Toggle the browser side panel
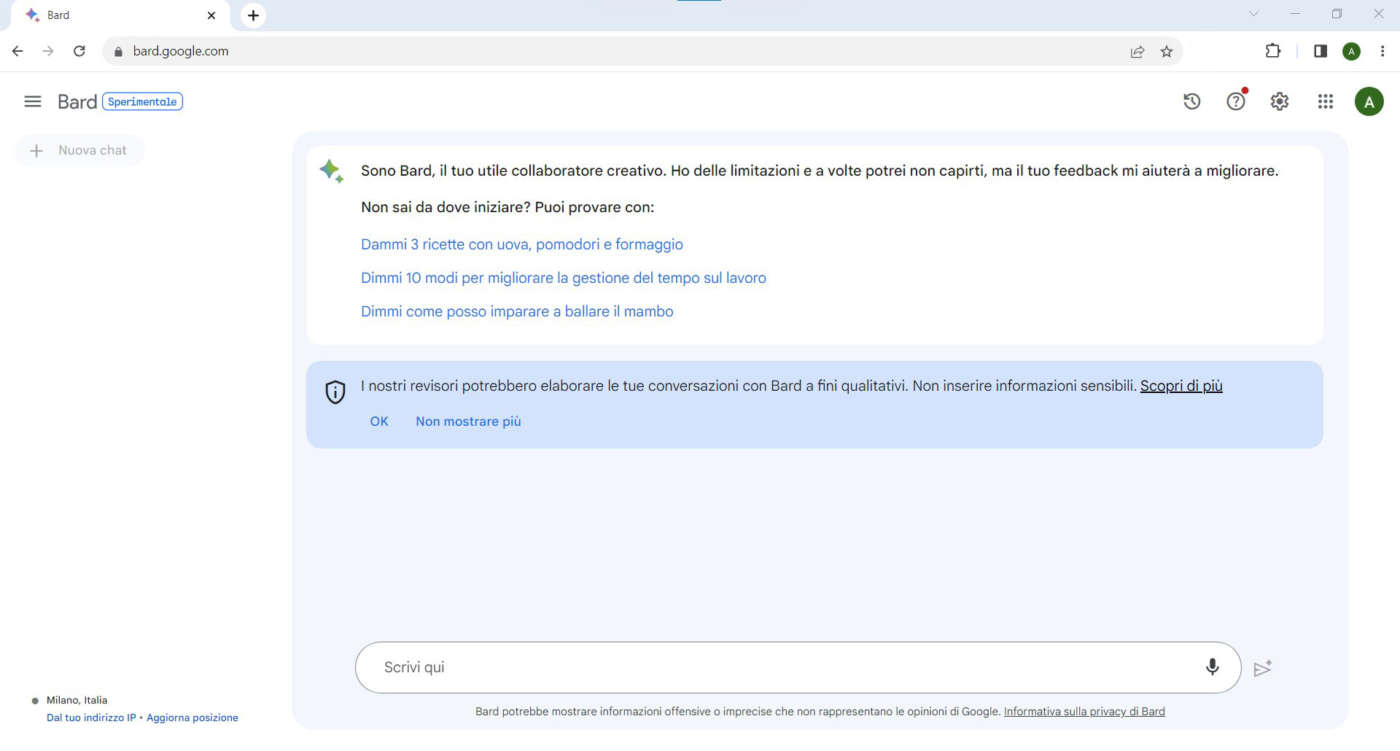Image resolution: width=1400 pixels, height=751 pixels. [1320, 51]
